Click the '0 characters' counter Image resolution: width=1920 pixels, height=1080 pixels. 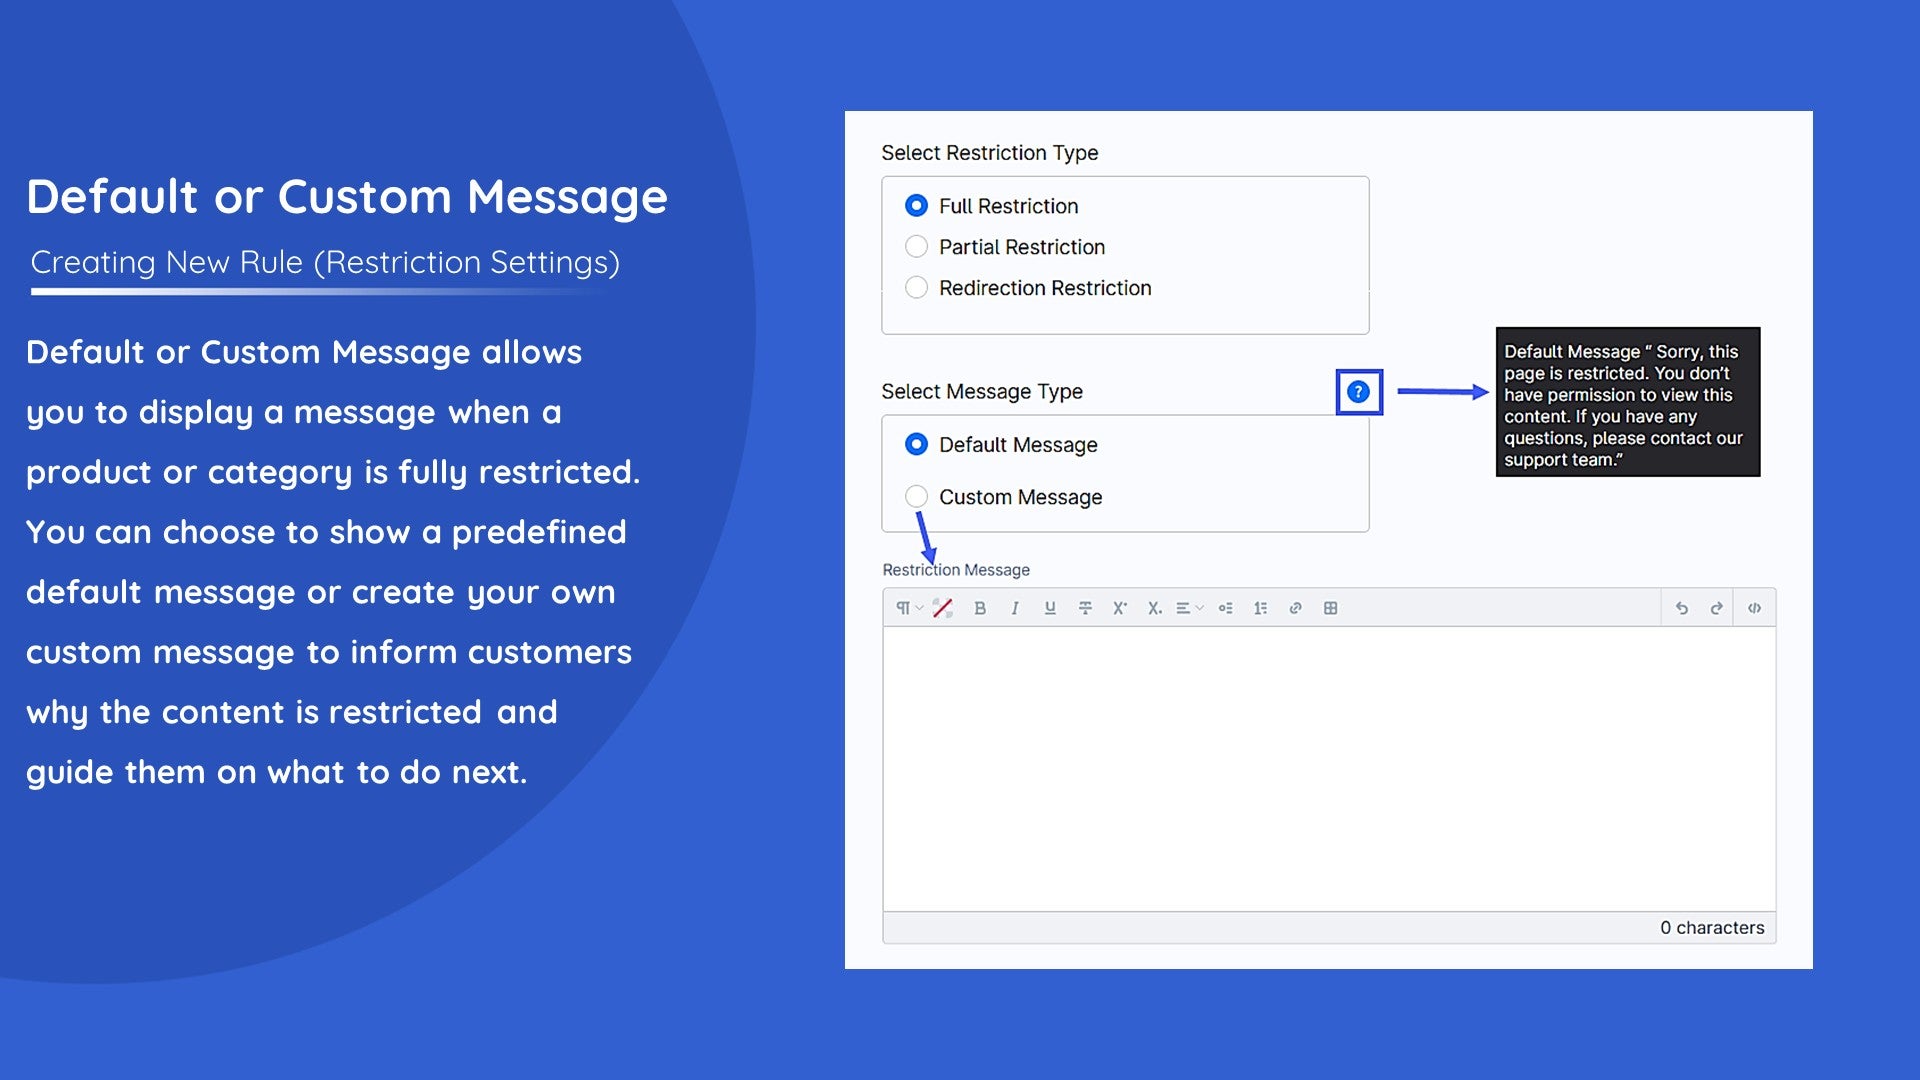pyautogui.click(x=1712, y=928)
